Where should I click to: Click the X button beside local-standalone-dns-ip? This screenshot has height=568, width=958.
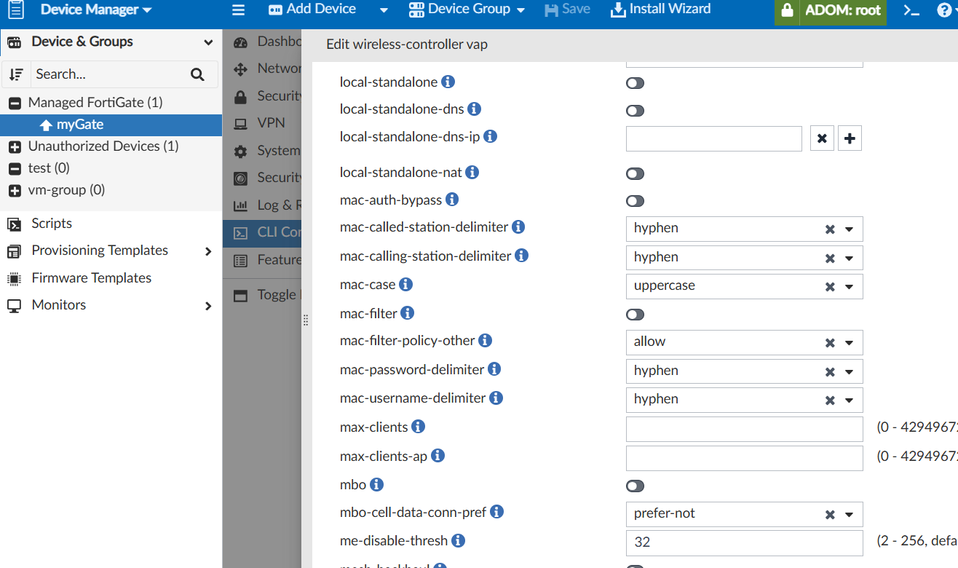click(822, 139)
